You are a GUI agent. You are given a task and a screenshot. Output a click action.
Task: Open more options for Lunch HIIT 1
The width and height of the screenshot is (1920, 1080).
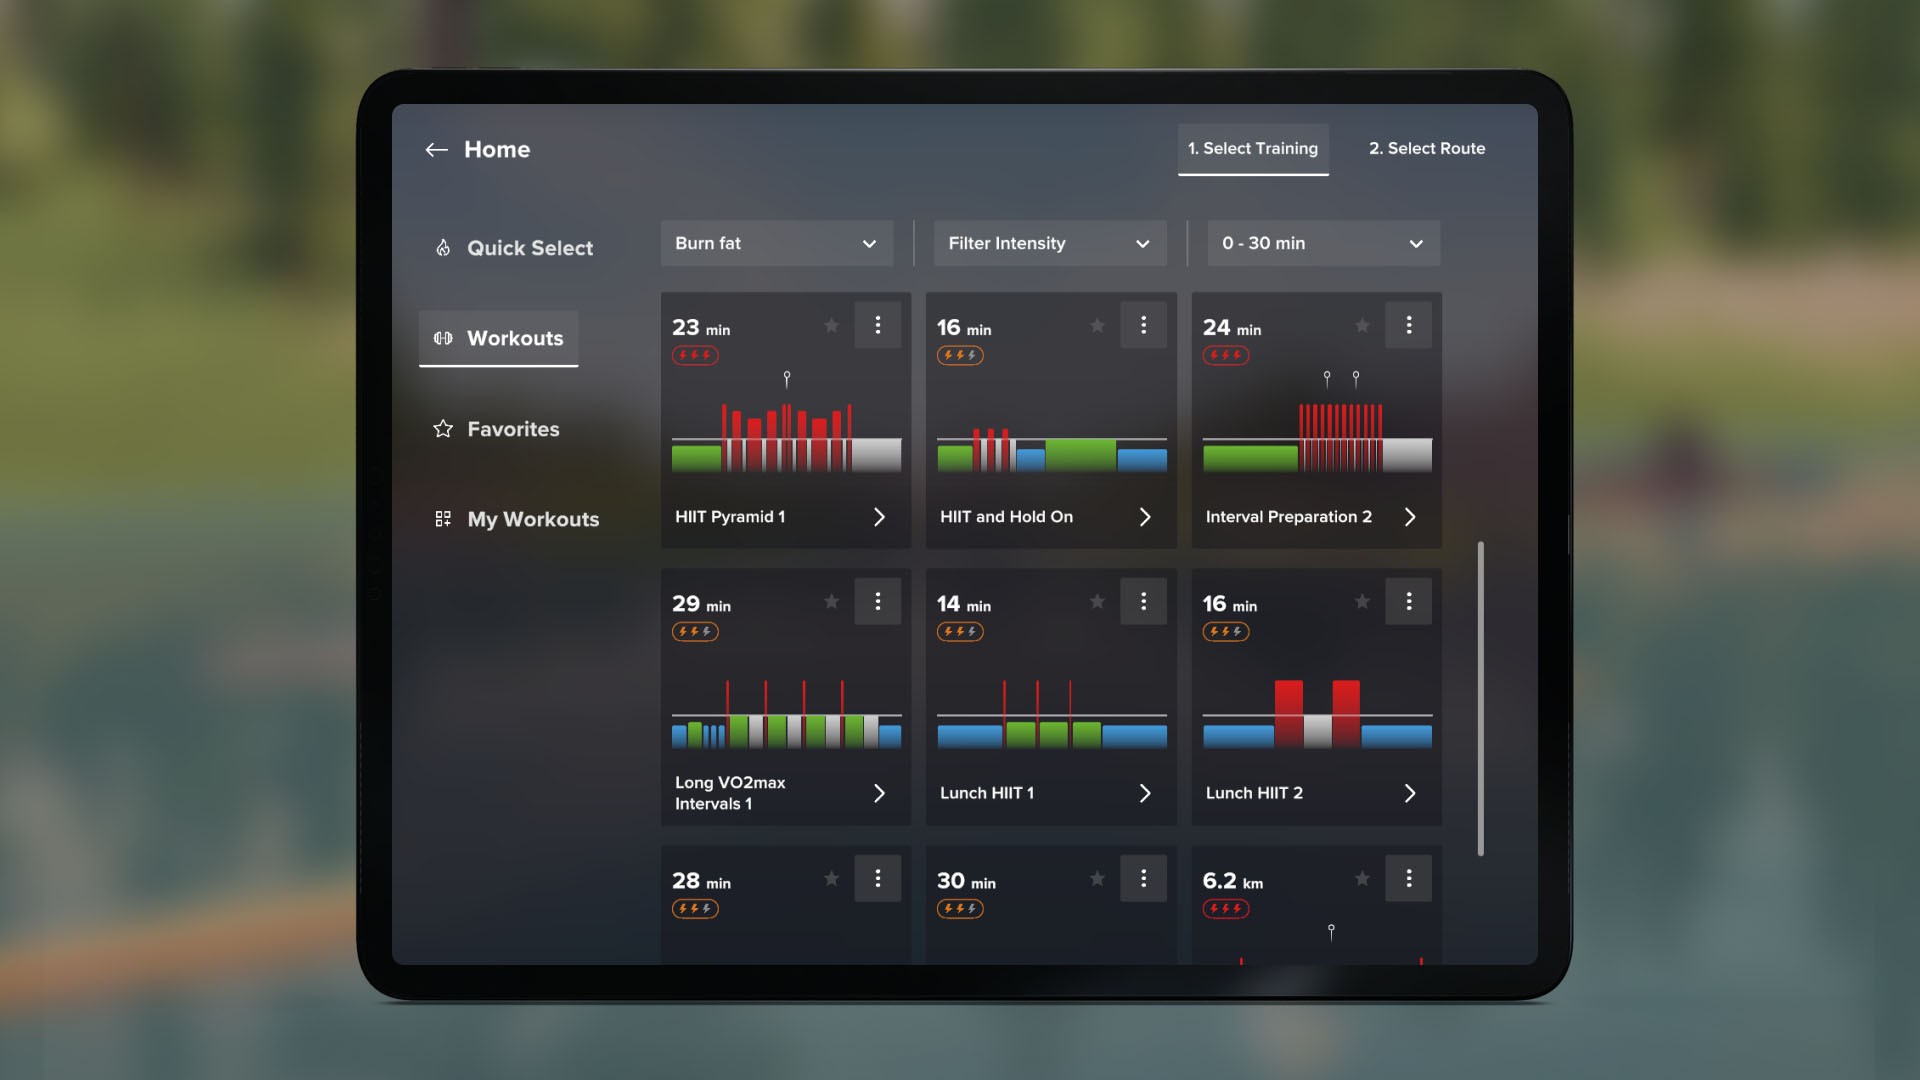(x=1144, y=601)
